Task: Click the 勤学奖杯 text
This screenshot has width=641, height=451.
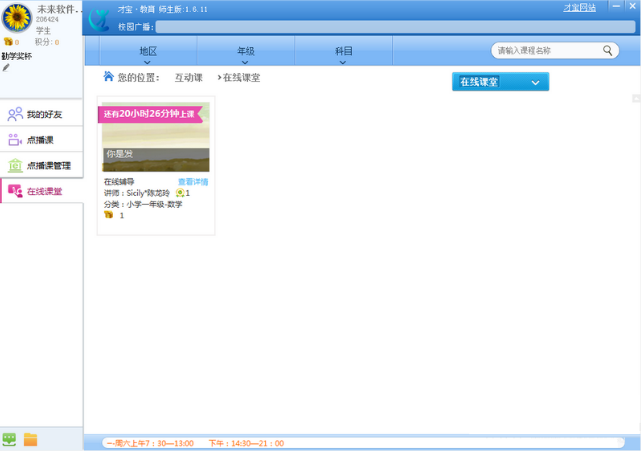Action: tap(17, 56)
